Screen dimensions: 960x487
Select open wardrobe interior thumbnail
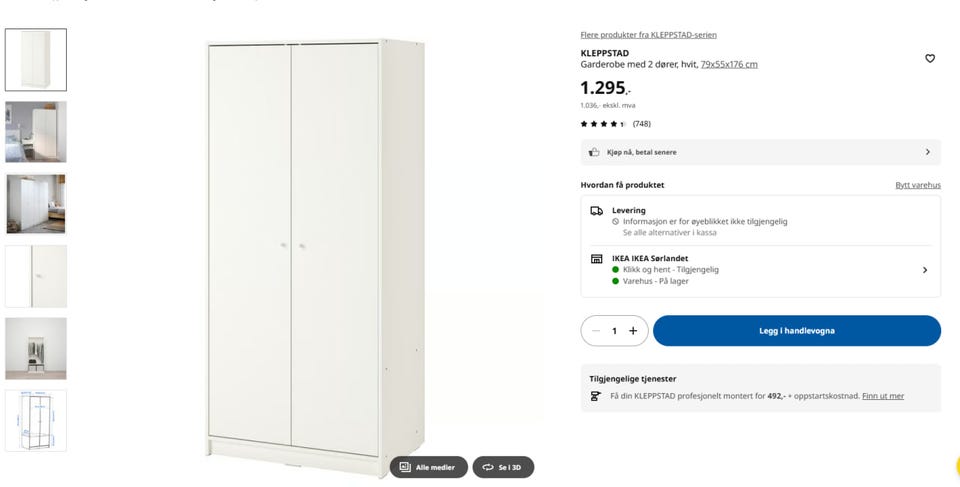(x=36, y=349)
